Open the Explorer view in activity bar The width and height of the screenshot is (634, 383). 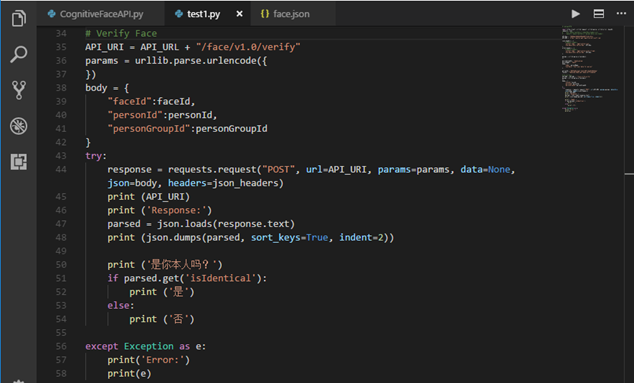[19, 18]
